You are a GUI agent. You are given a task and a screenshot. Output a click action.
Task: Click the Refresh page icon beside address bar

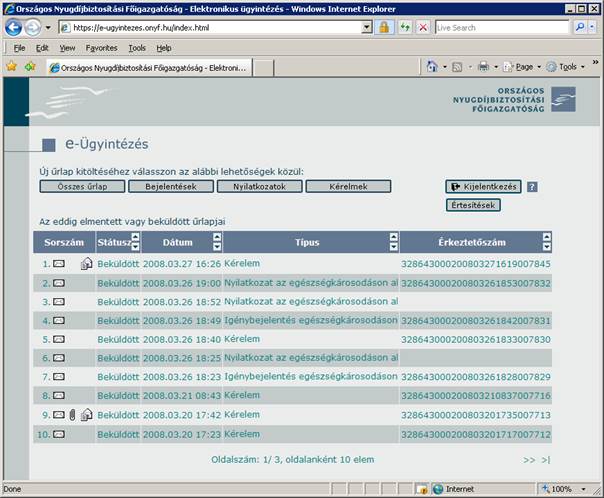coord(405,28)
